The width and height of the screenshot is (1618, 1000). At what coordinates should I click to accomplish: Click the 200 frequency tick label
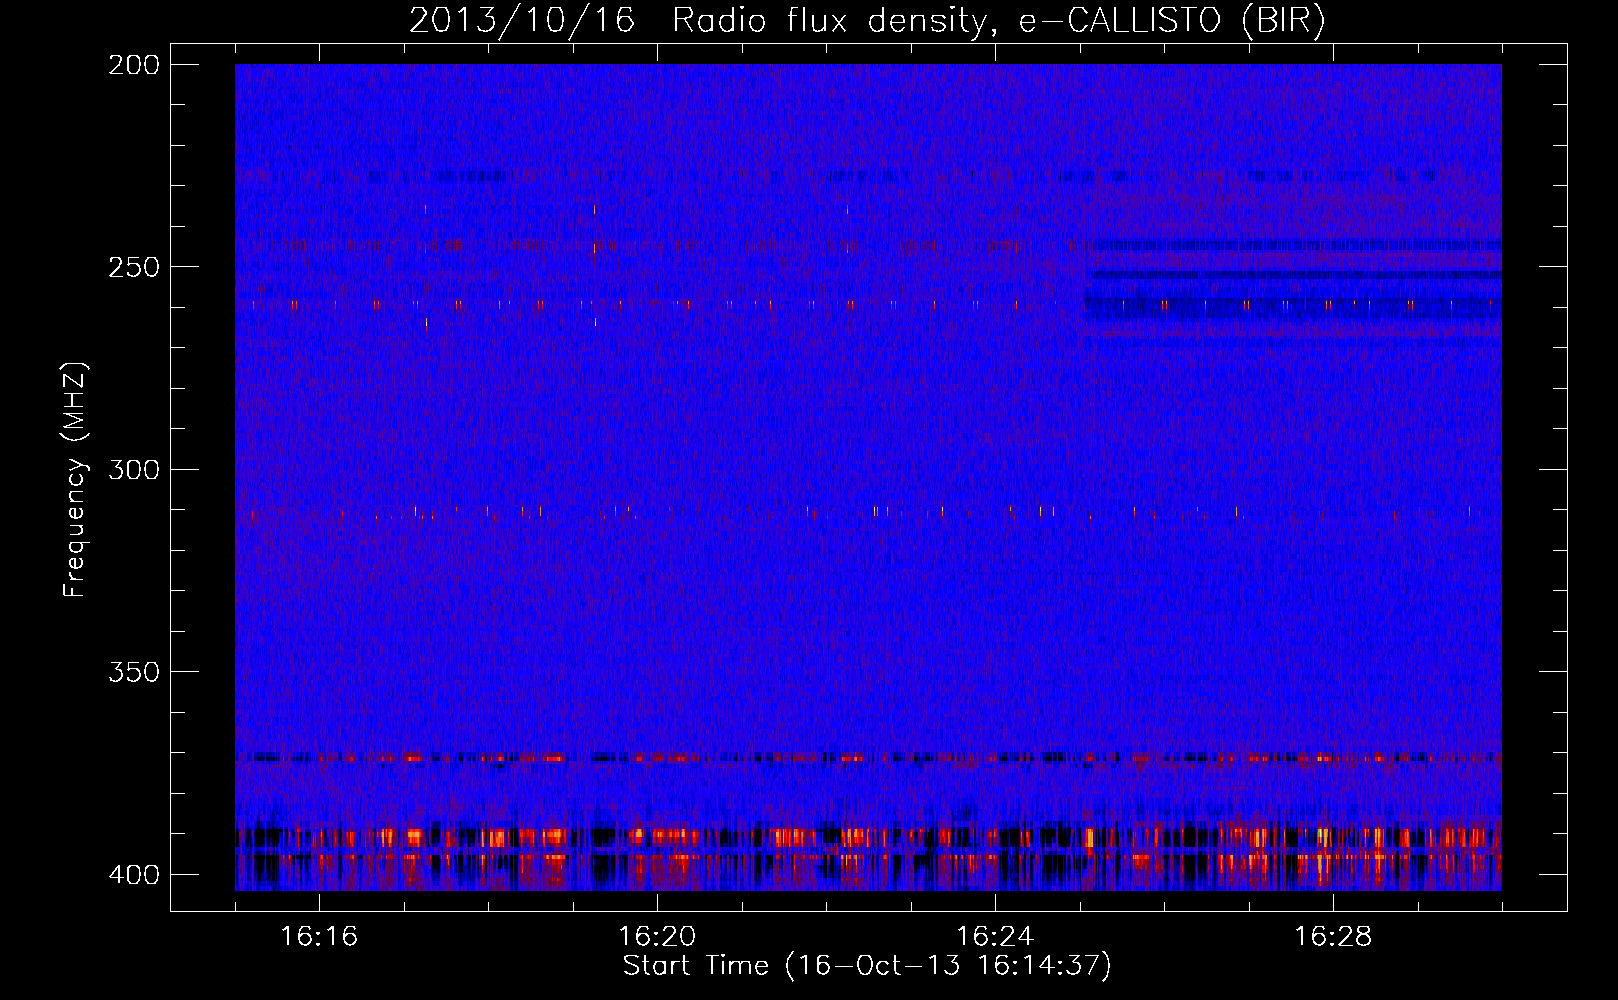pos(133,64)
